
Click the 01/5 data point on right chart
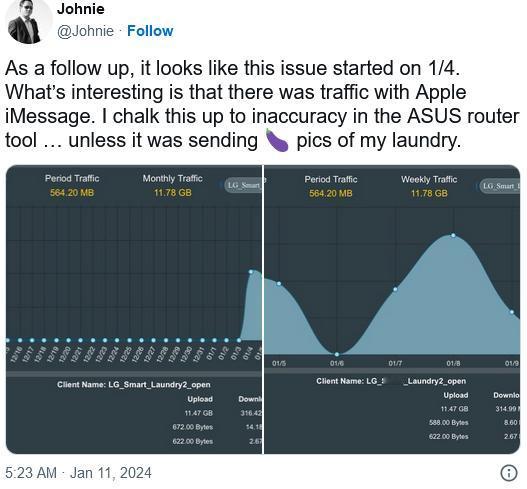click(279, 284)
